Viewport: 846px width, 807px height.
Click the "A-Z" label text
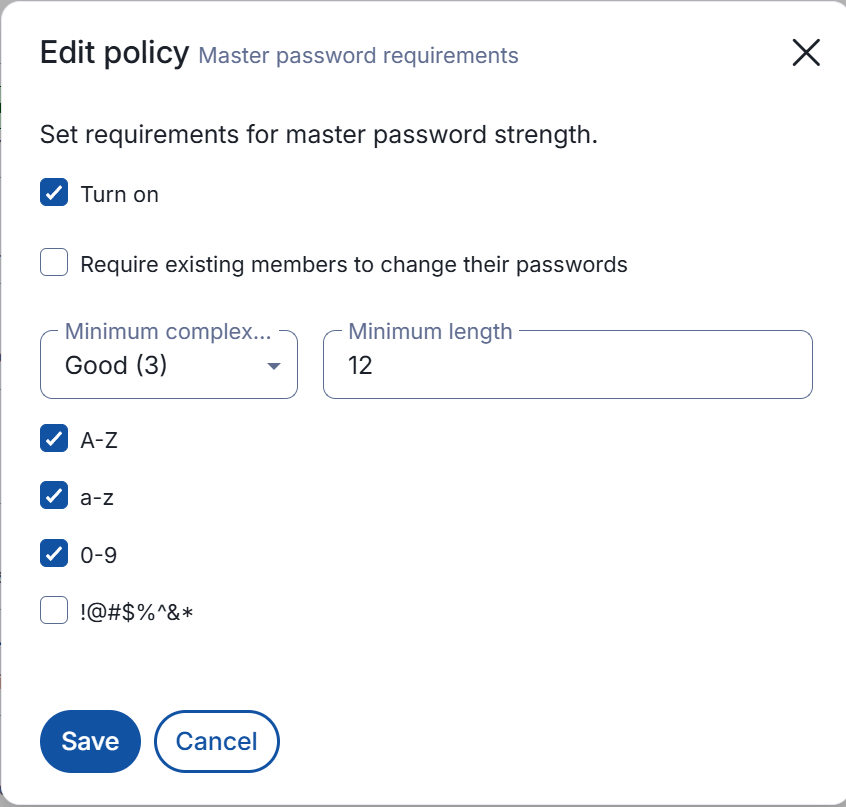point(99,440)
